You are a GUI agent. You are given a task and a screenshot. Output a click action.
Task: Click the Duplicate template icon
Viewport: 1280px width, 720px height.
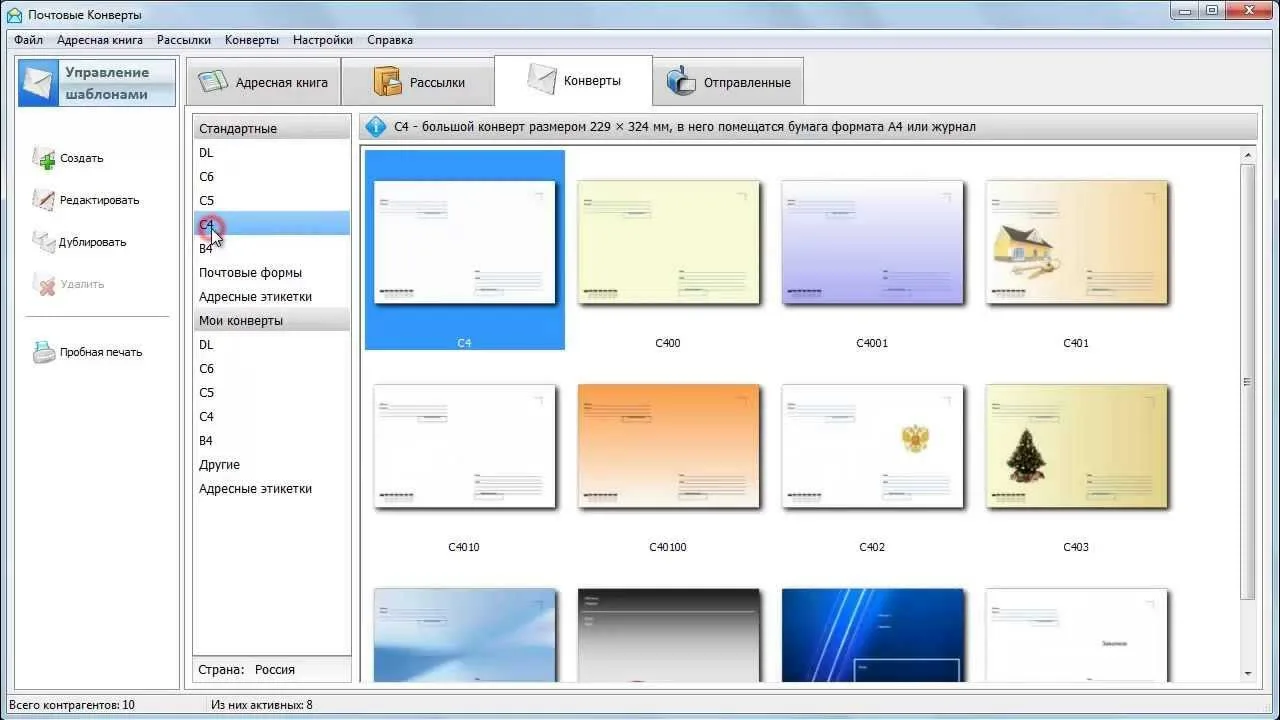pos(44,242)
